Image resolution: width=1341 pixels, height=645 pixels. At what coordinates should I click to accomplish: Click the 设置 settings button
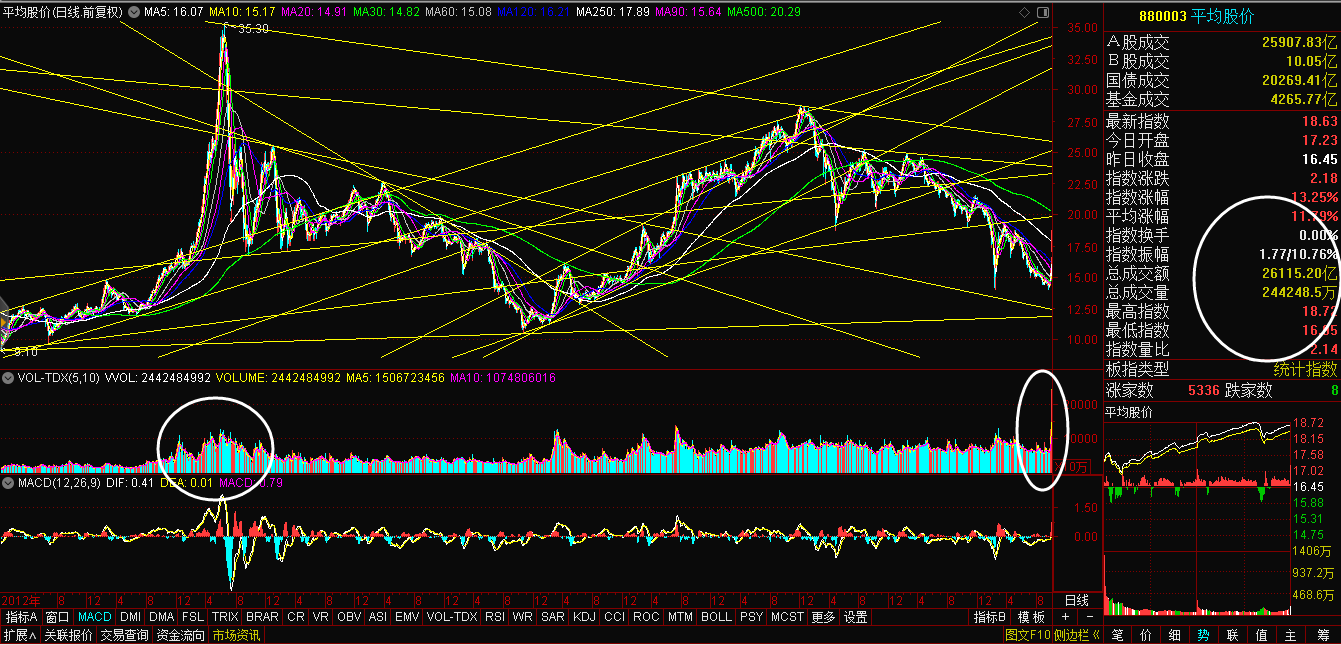pyautogui.click(x=855, y=617)
